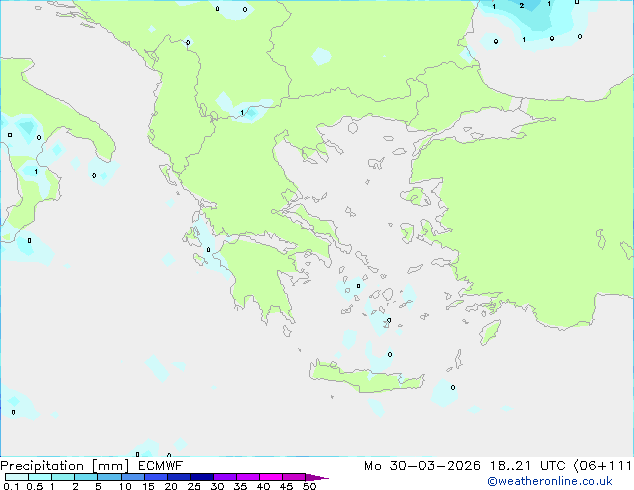The width and height of the screenshot is (634, 490).
Task: Click the '0.5' legend scale label
Action: (x=35, y=486)
